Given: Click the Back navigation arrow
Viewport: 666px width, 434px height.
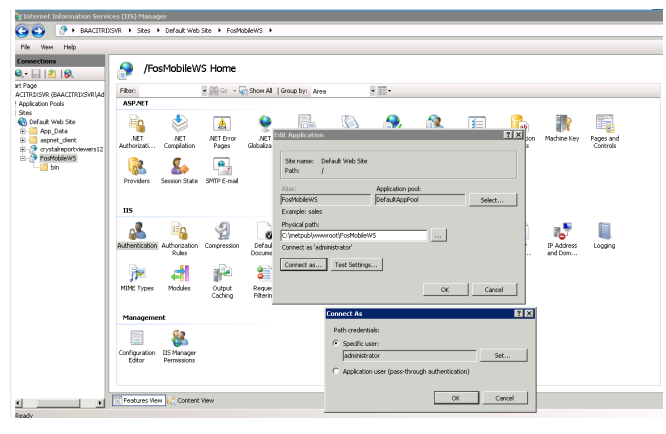Looking at the screenshot, I should point(22,31).
